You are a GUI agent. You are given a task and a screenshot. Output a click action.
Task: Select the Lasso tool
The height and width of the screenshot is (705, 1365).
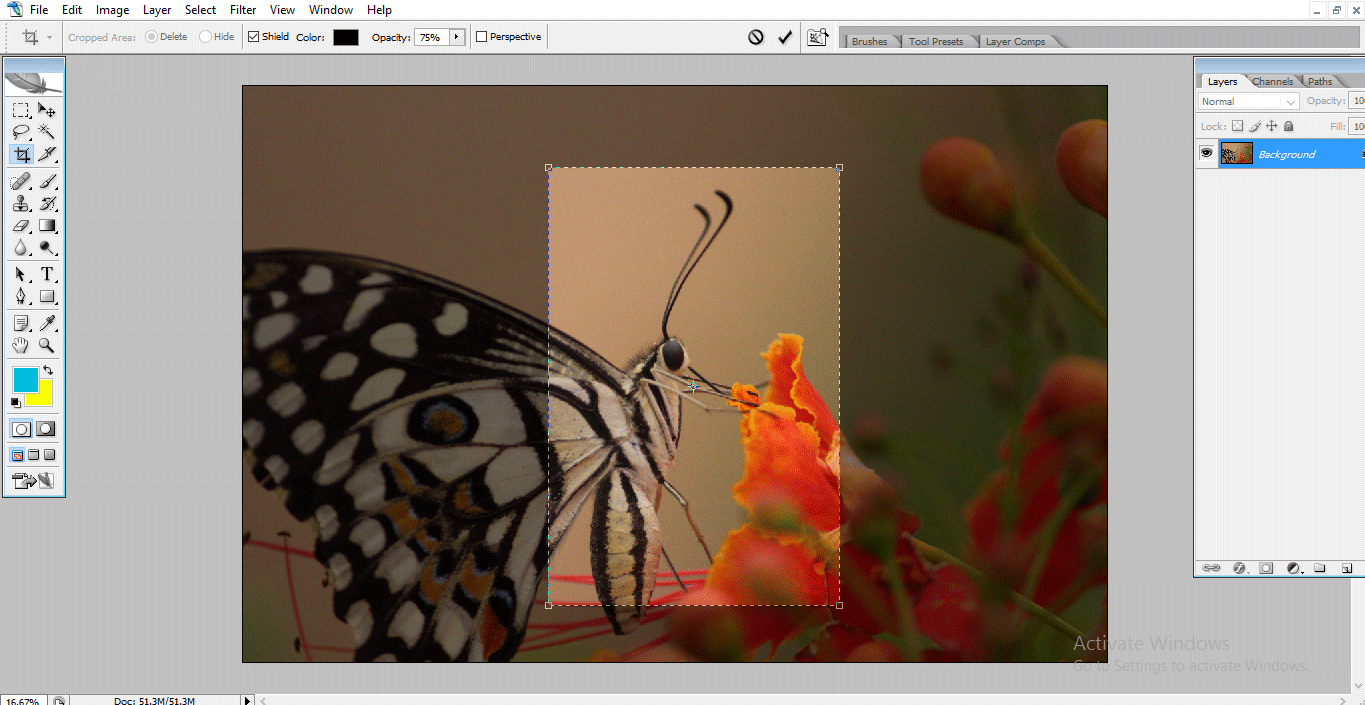coord(21,132)
